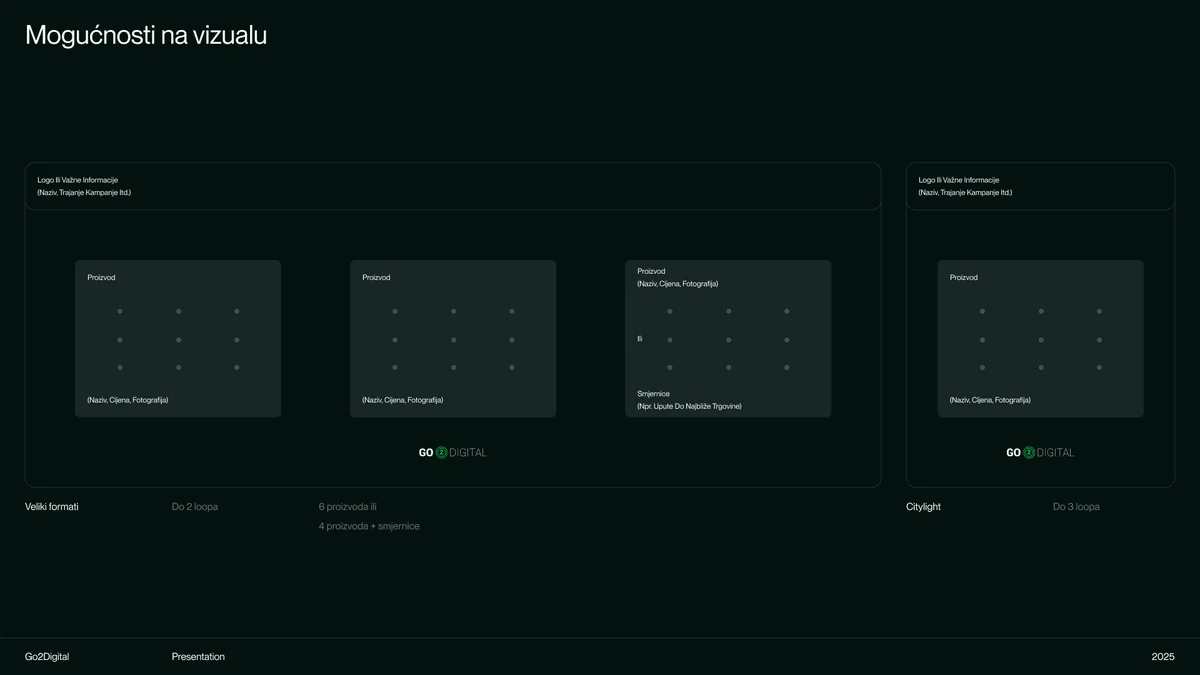Screen dimensions: 1200x675
Task: Click the Go2Digital logo under Citylight panel
Action: click(x=1040, y=453)
